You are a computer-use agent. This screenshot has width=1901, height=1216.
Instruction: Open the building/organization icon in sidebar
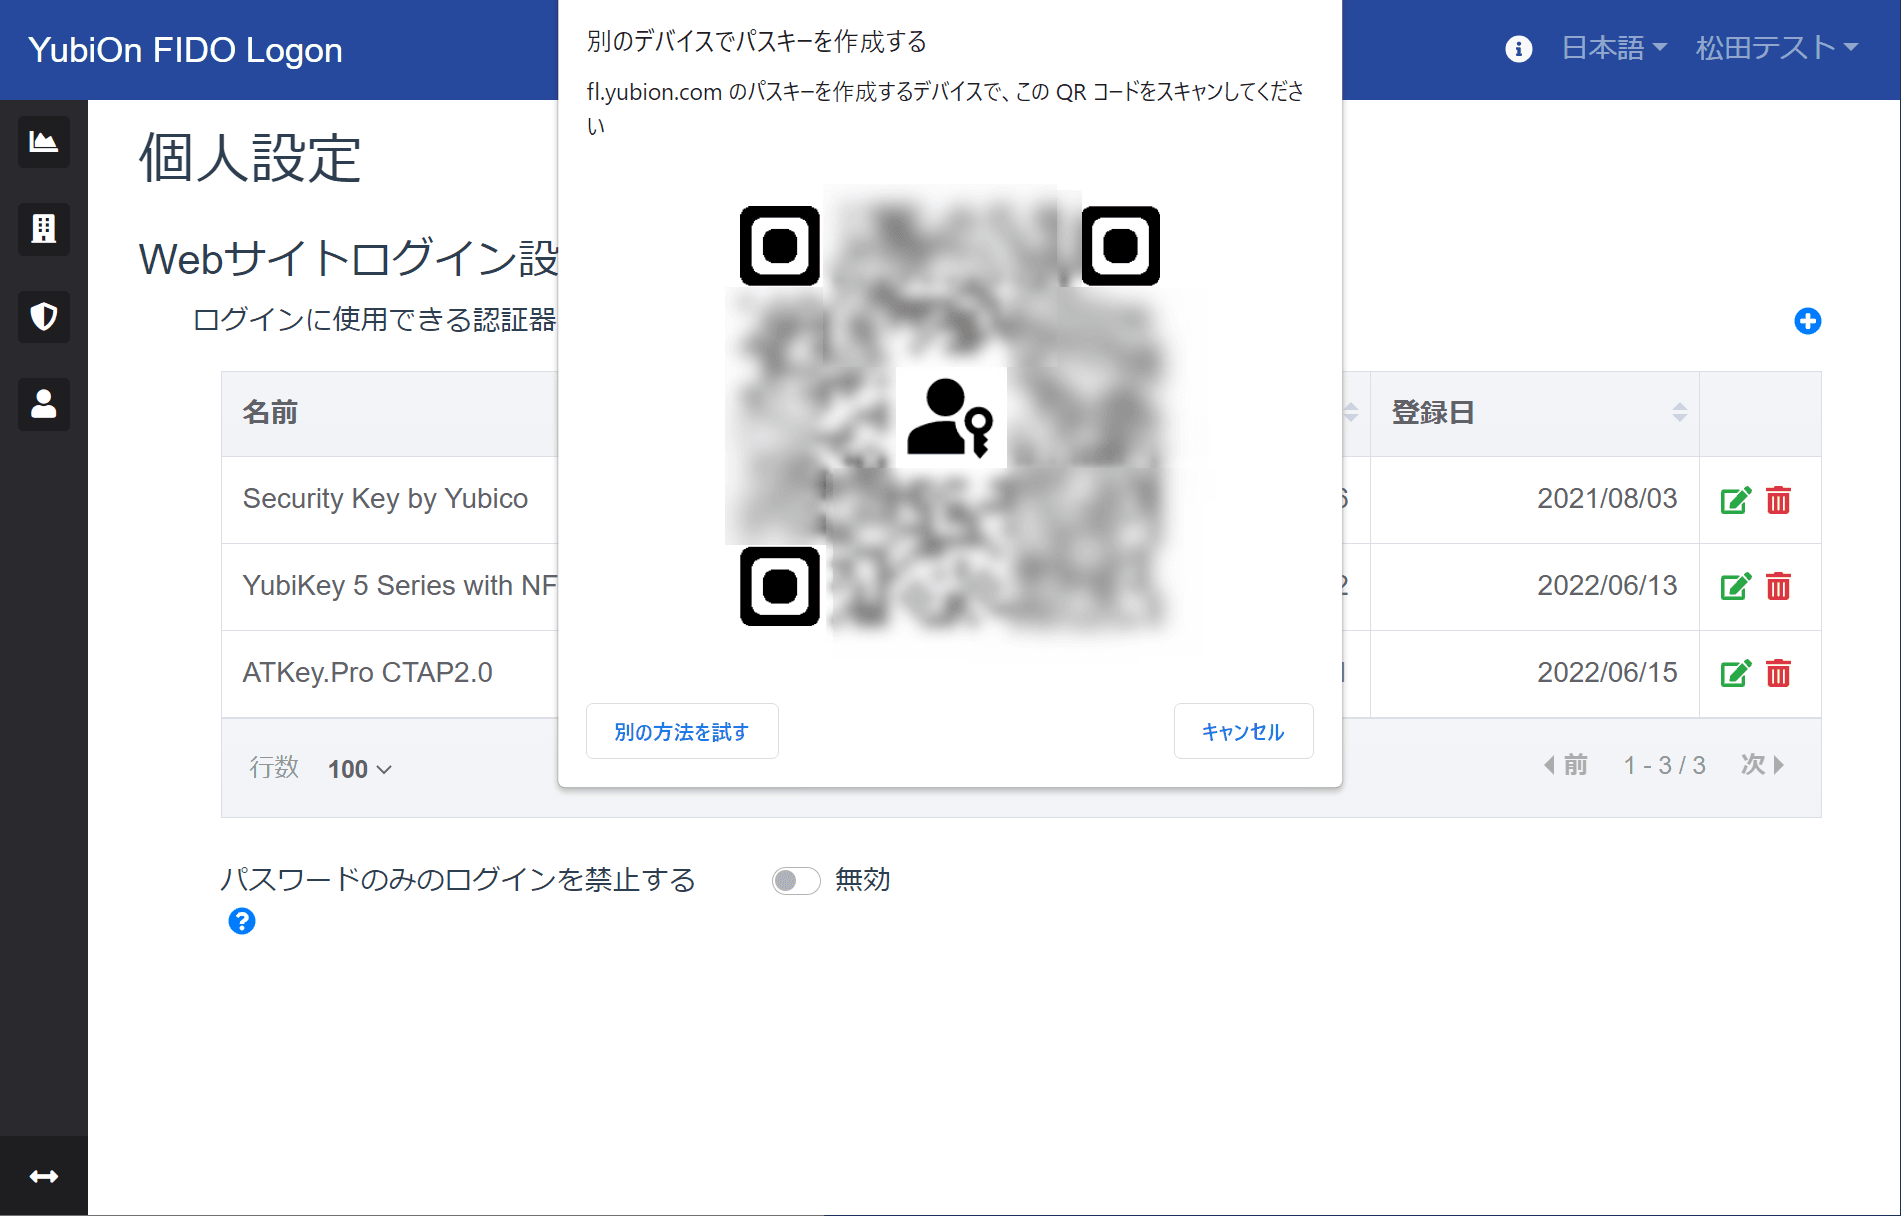pyautogui.click(x=44, y=229)
